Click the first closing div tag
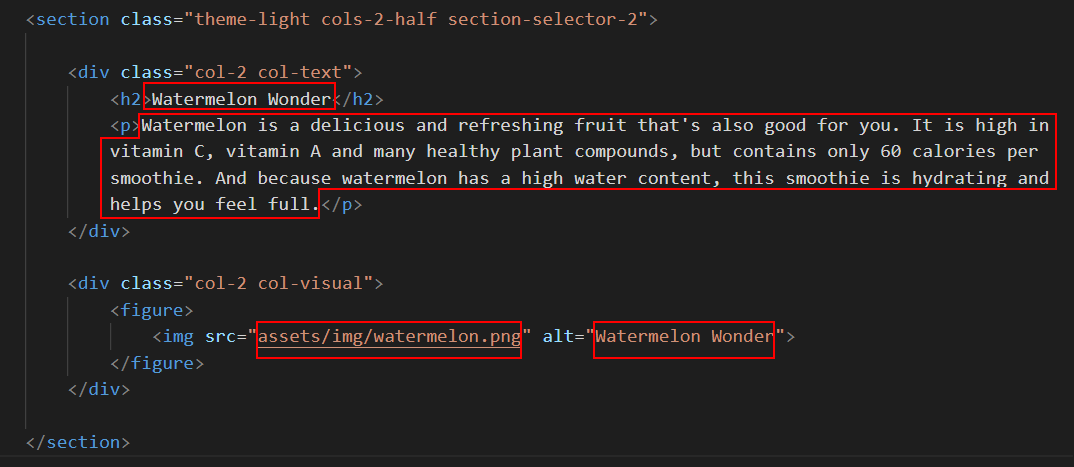This screenshot has width=1074, height=467. coord(99,231)
